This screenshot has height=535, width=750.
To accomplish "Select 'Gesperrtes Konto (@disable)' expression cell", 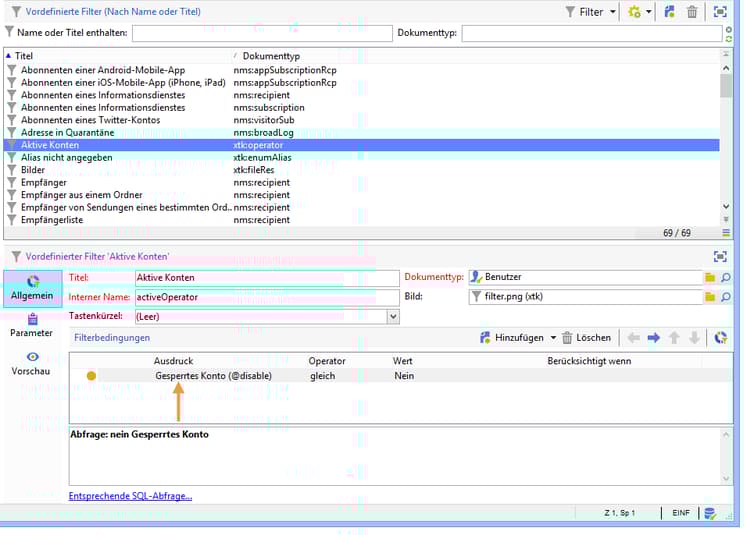I will tap(213, 376).
